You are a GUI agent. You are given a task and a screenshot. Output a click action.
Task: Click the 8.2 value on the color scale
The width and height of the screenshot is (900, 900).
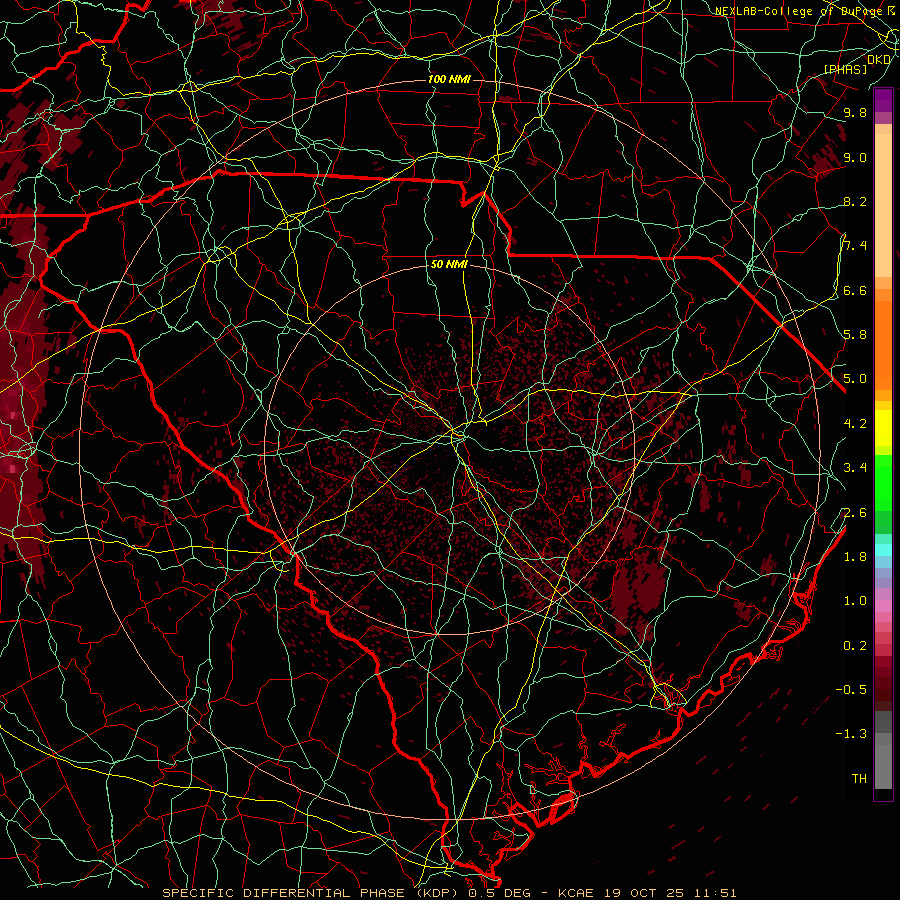(x=855, y=202)
